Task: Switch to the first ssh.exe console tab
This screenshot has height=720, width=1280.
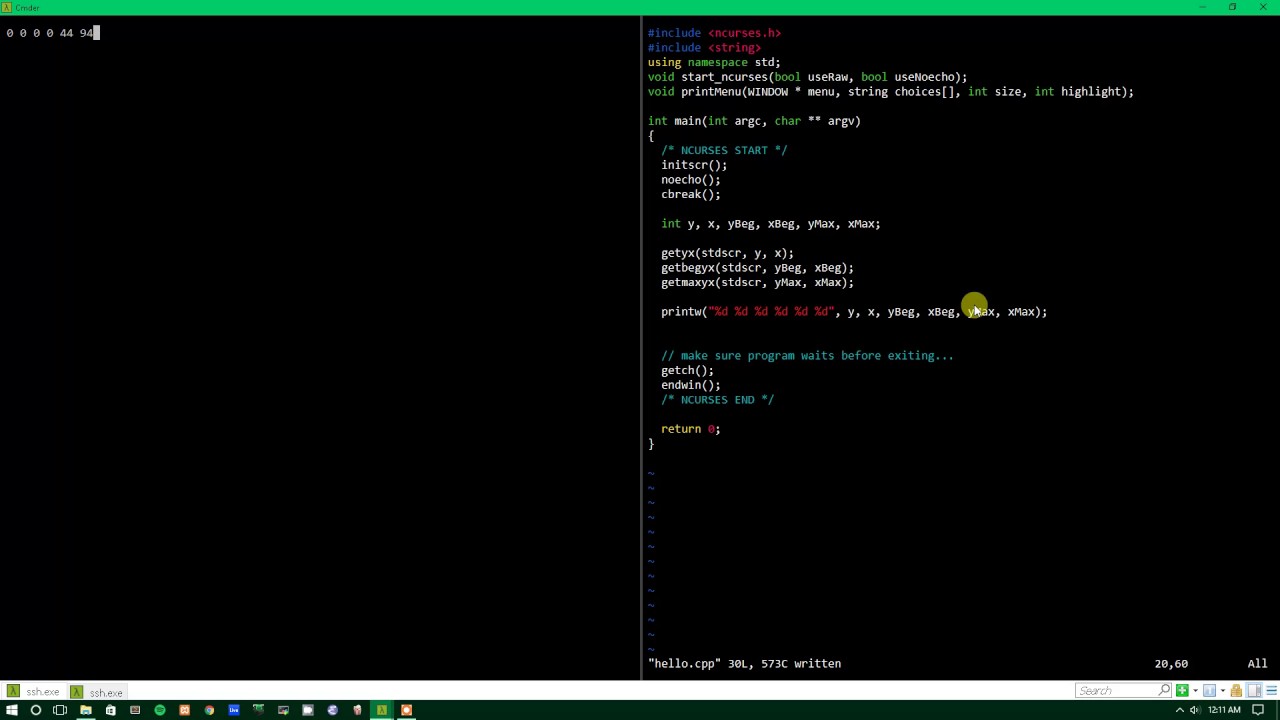Action: coord(34,691)
